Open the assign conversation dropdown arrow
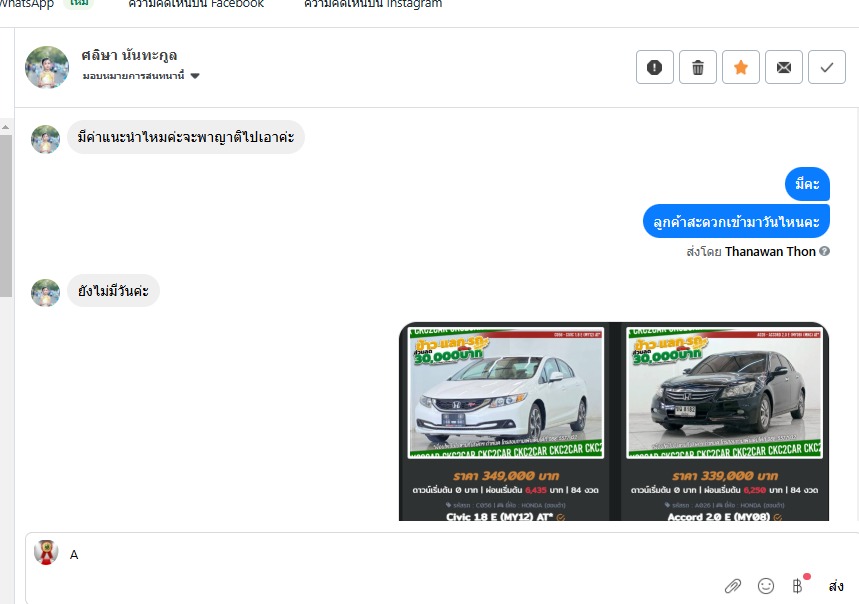 tap(195, 76)
